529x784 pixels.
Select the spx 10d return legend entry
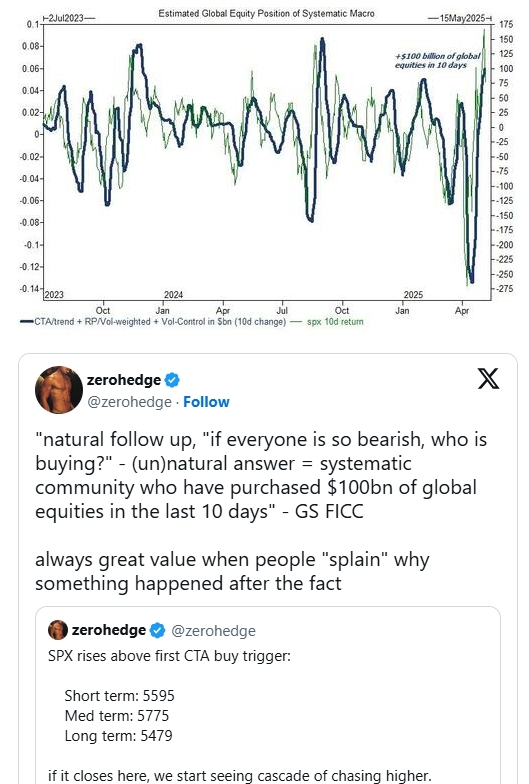[335, 322]
